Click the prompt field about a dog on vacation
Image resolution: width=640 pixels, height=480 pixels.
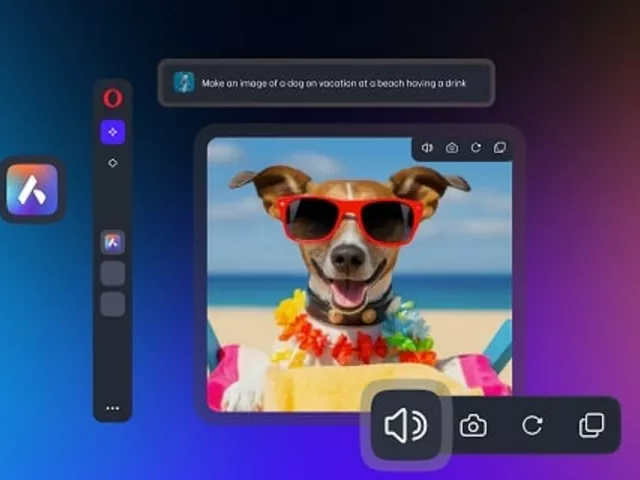tap(334, 83)
